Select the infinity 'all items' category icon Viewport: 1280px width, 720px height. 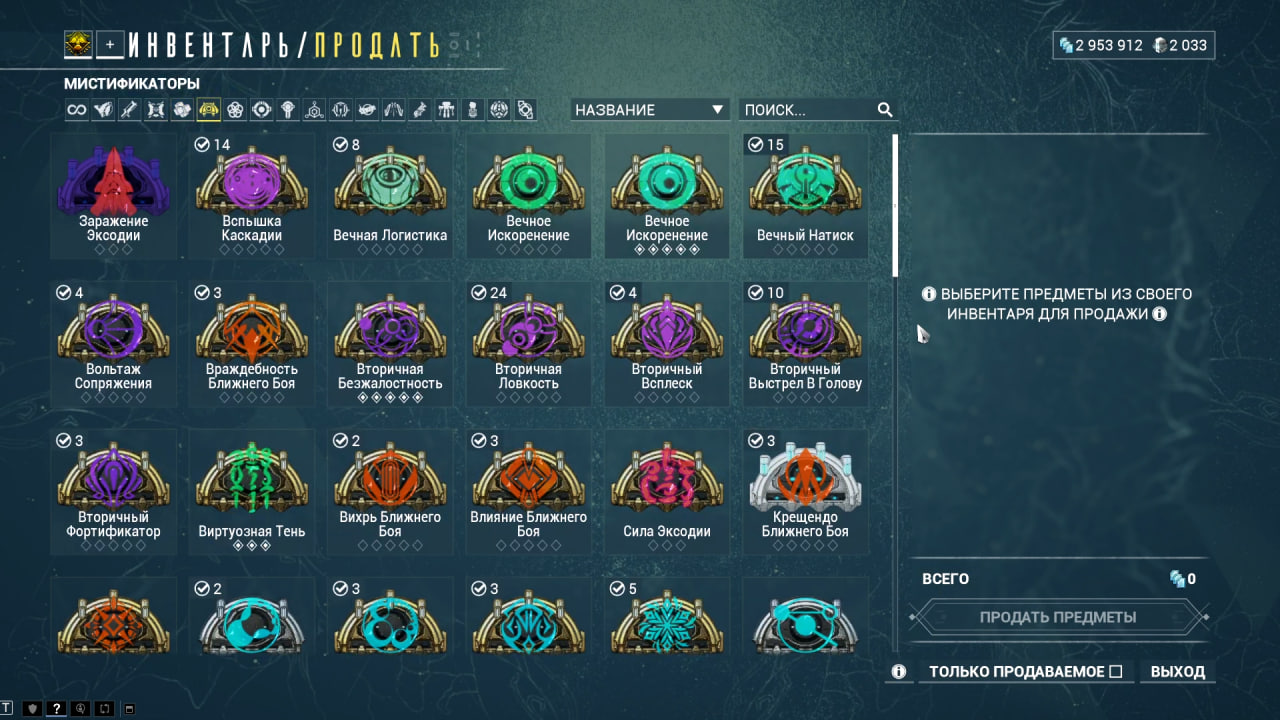(77, 110)
